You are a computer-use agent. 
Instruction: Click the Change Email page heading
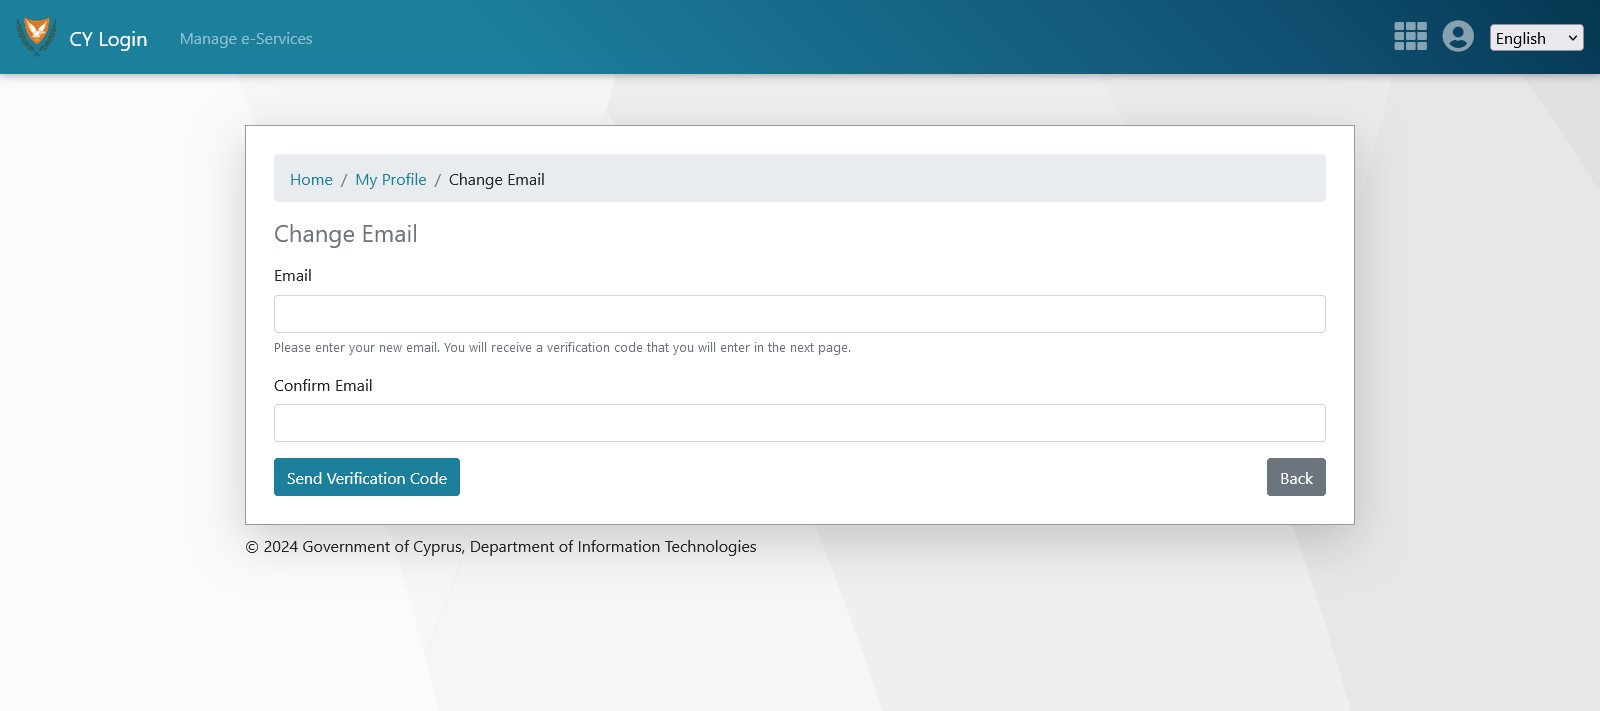[345, 234]
